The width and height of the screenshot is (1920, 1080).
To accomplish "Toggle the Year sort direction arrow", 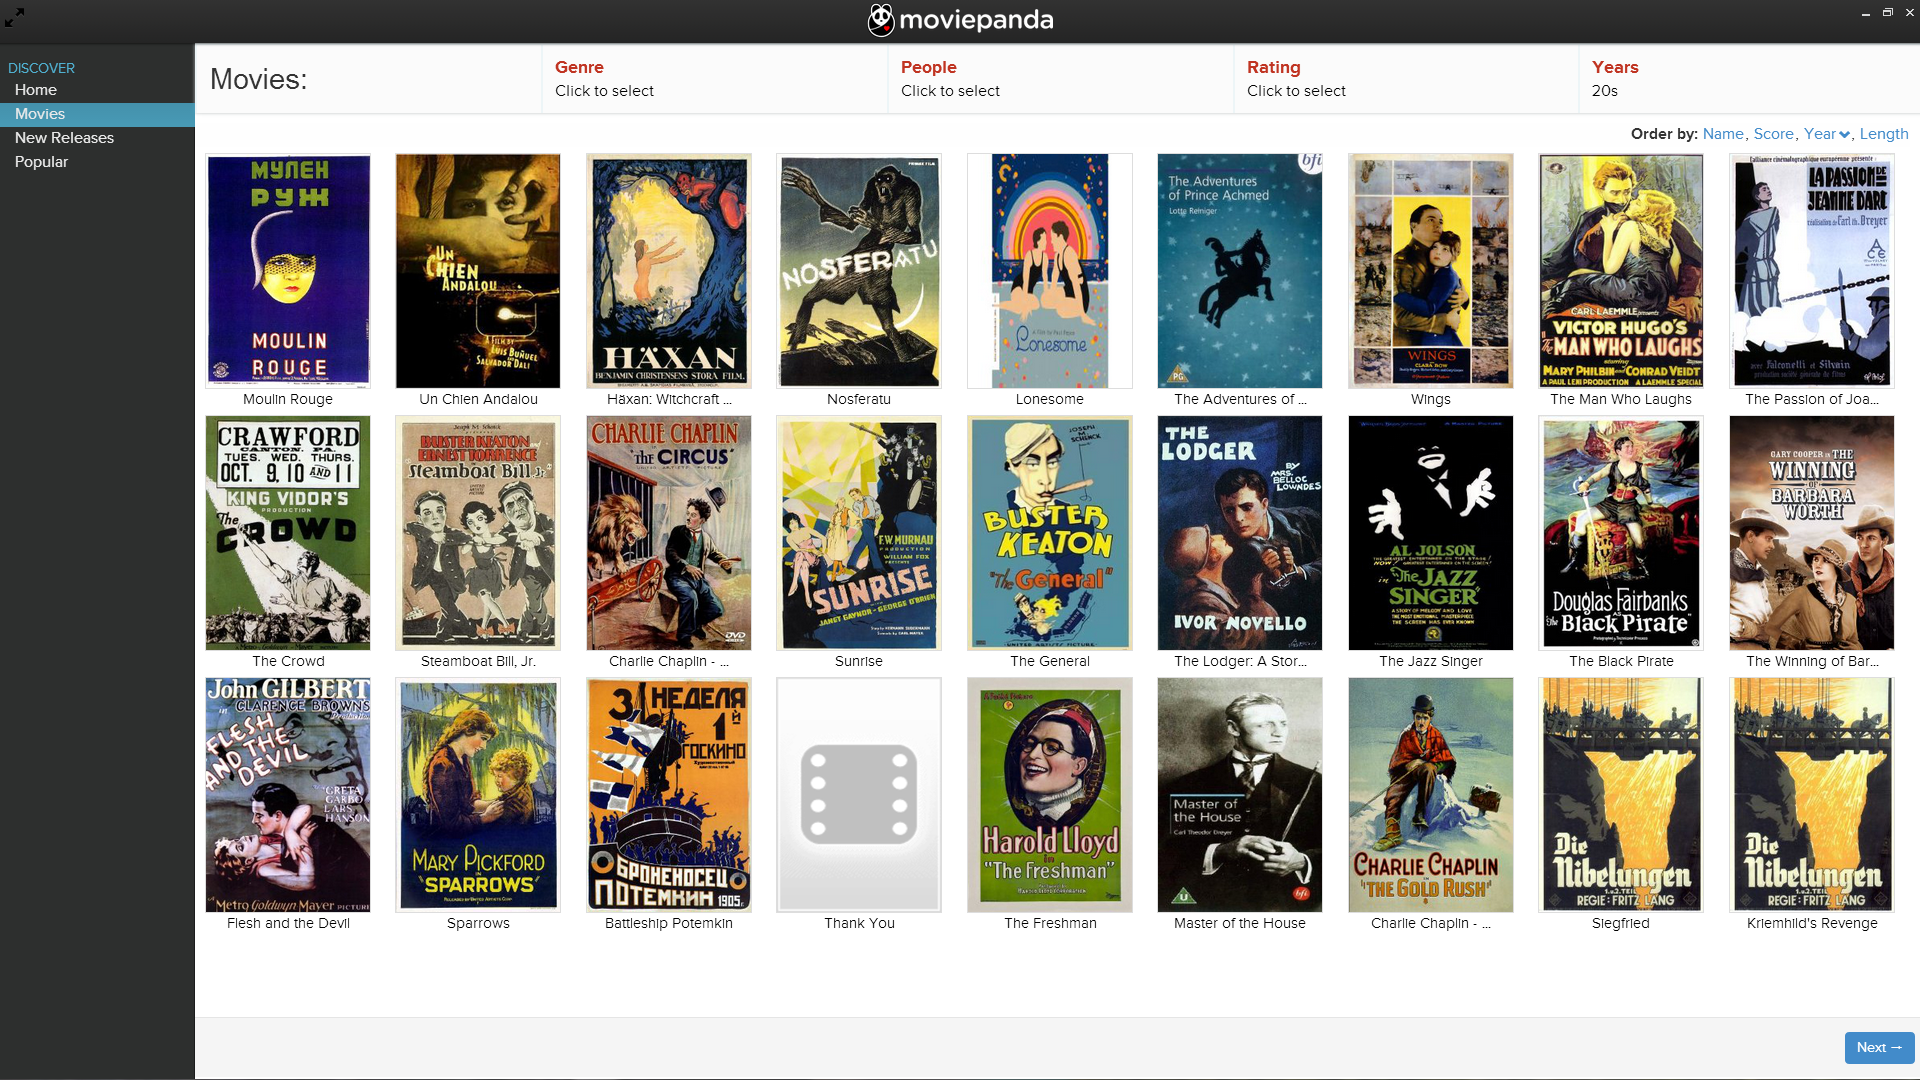I will coord(1844,135).
